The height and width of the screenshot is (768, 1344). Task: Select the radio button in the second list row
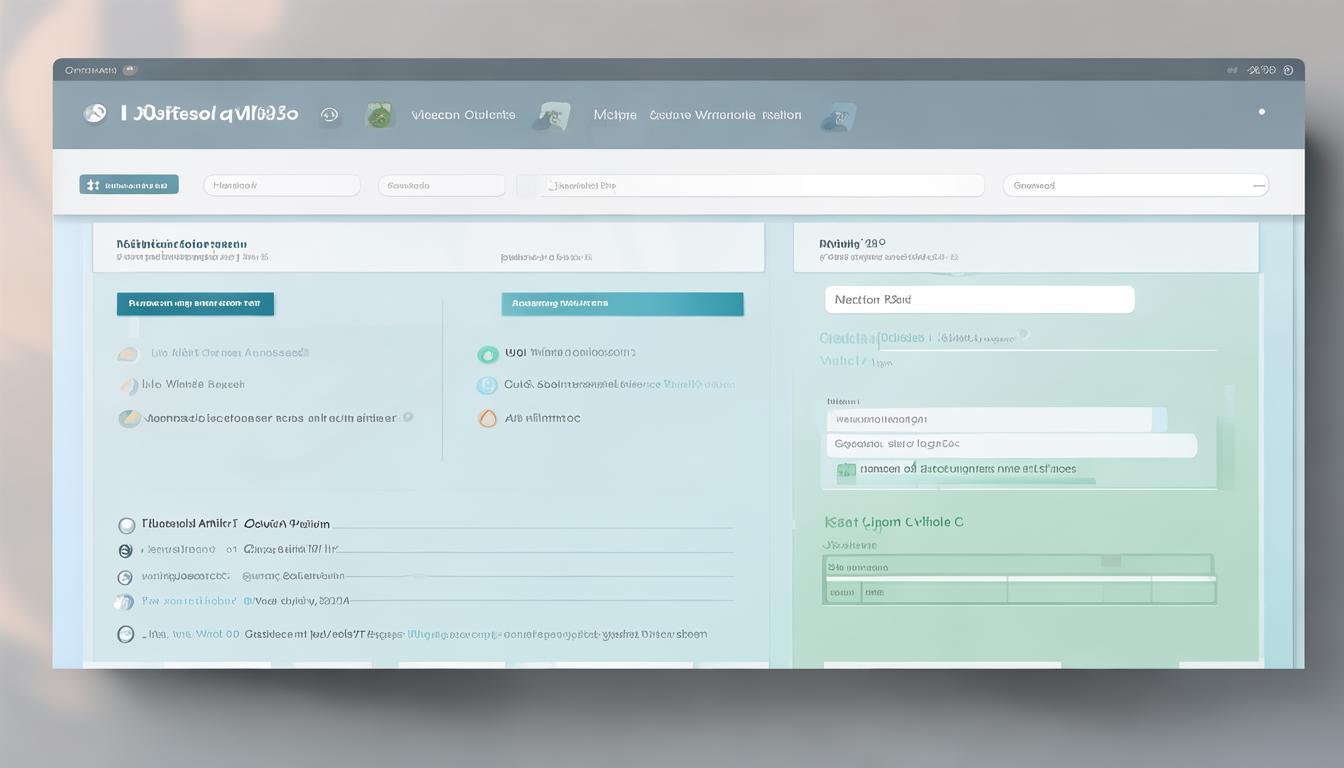[125, 550]
